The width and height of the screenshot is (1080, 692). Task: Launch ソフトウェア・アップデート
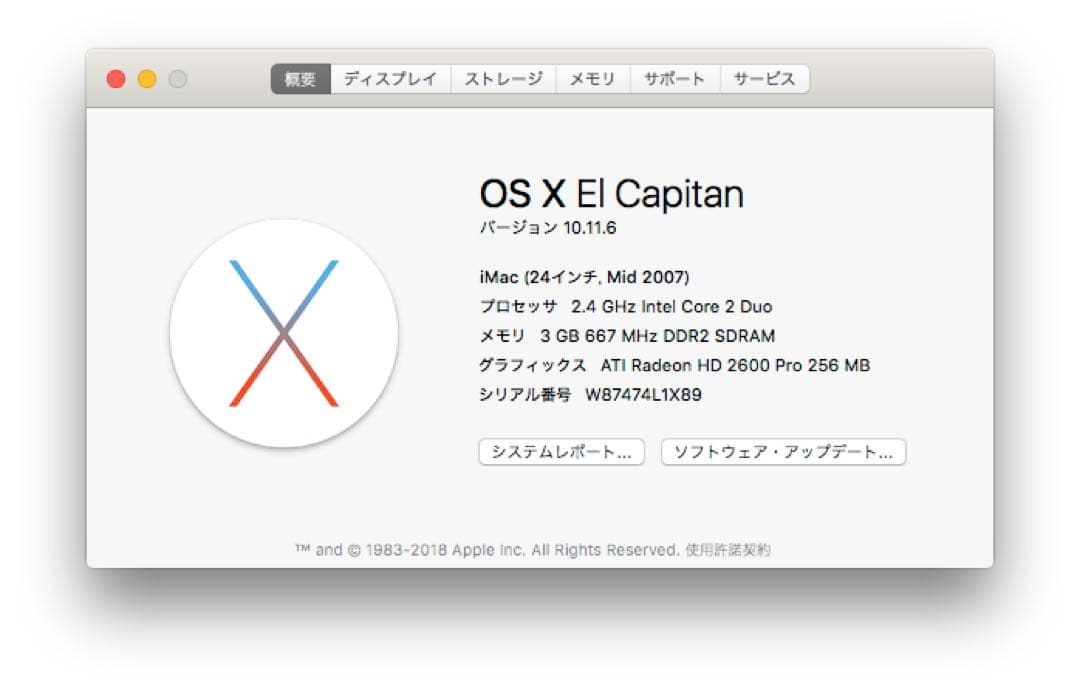[782, 452]
